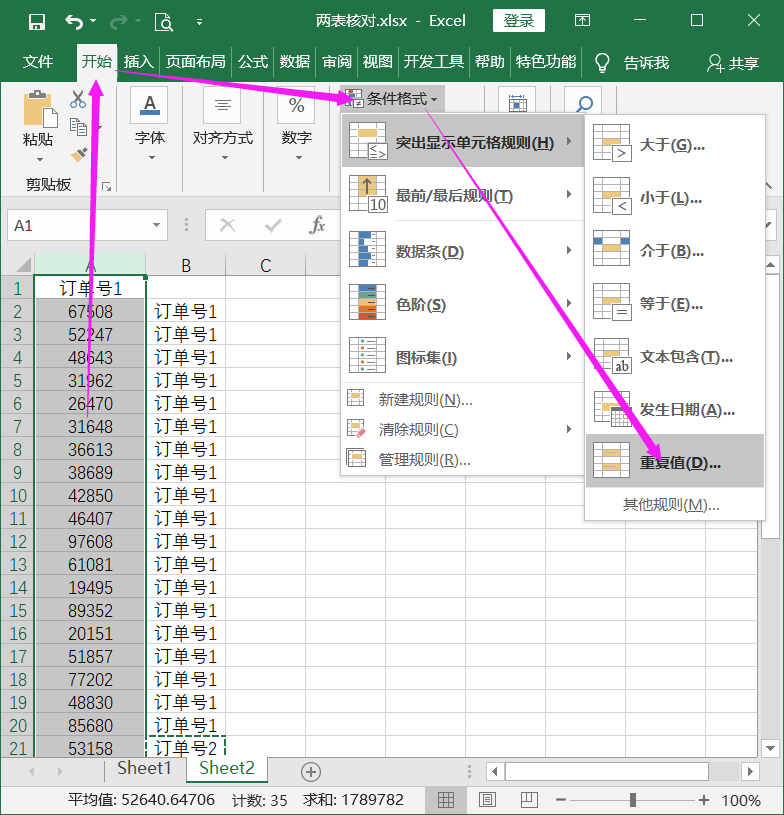Image resolution: width=784 pixels, height=815 pixels.
Task: Click the scissors cut icon
Action: [x=78, y=99]
